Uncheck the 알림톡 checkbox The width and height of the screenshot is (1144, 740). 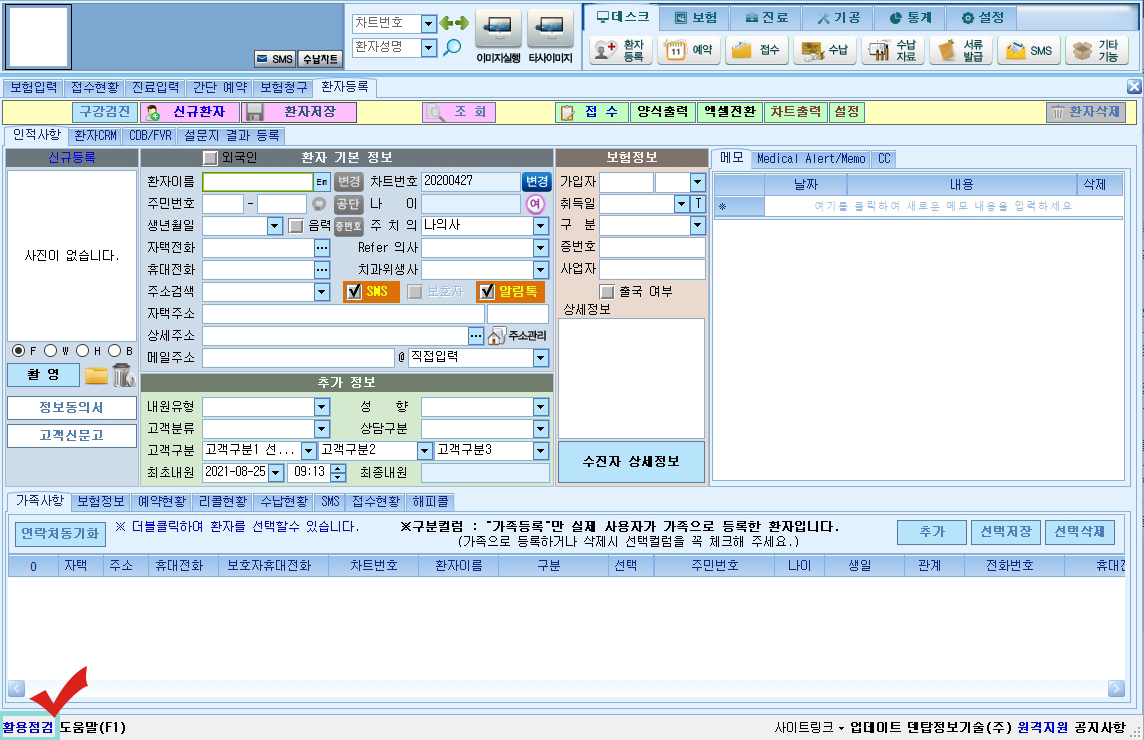[487, 292]
